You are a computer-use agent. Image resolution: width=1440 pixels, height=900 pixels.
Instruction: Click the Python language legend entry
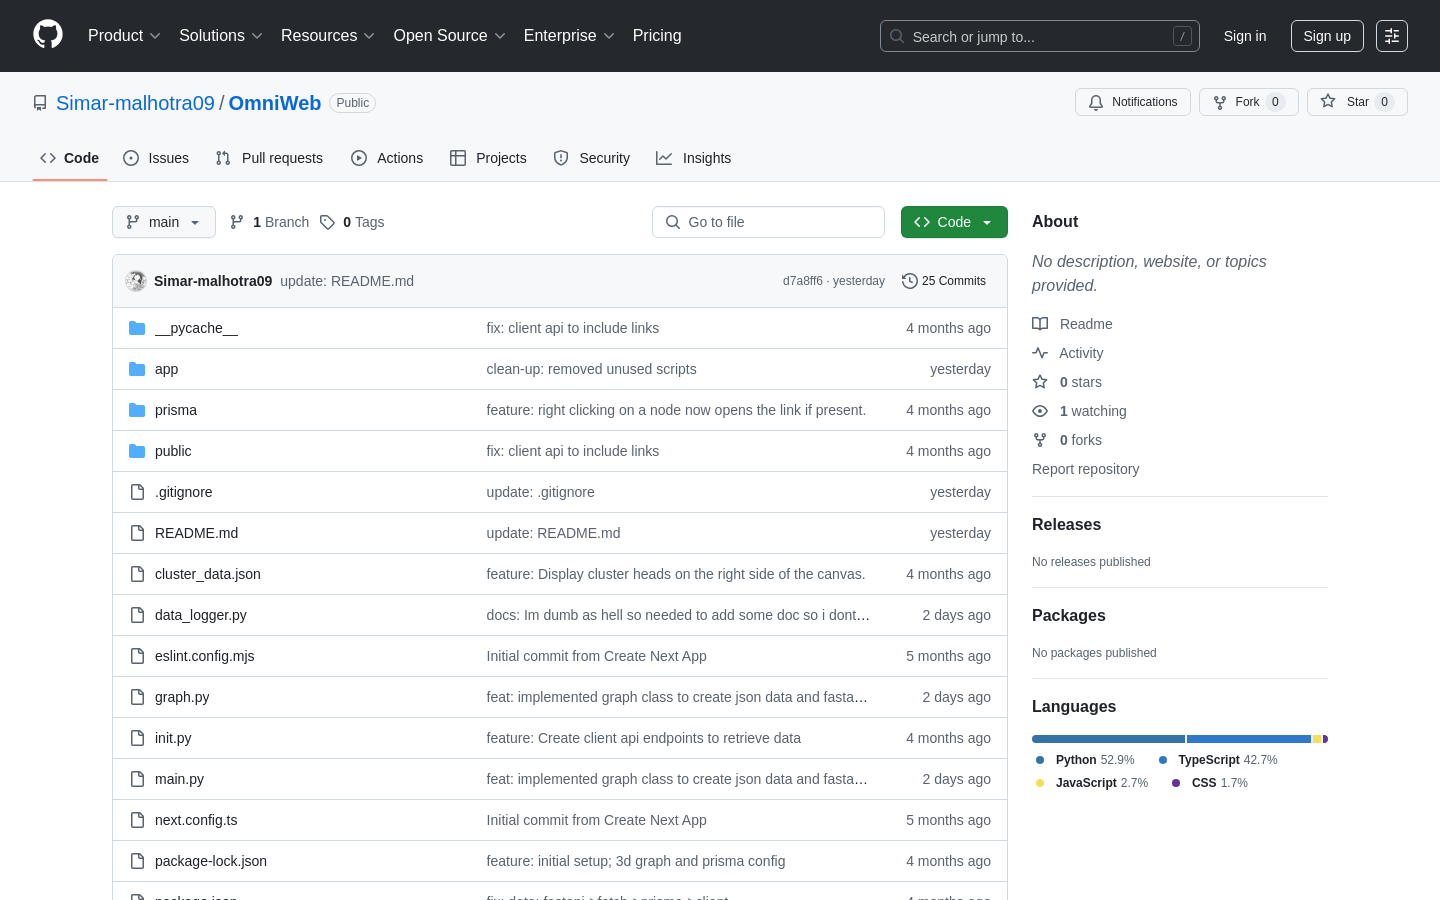[x=1085, y=760]
